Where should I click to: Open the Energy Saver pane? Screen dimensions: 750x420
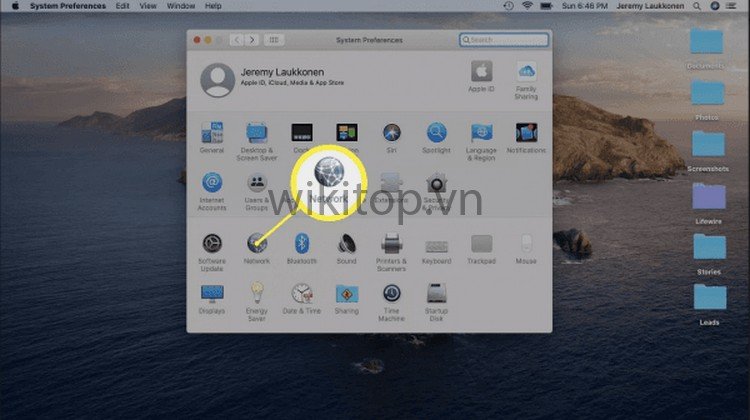click(256, 294)
